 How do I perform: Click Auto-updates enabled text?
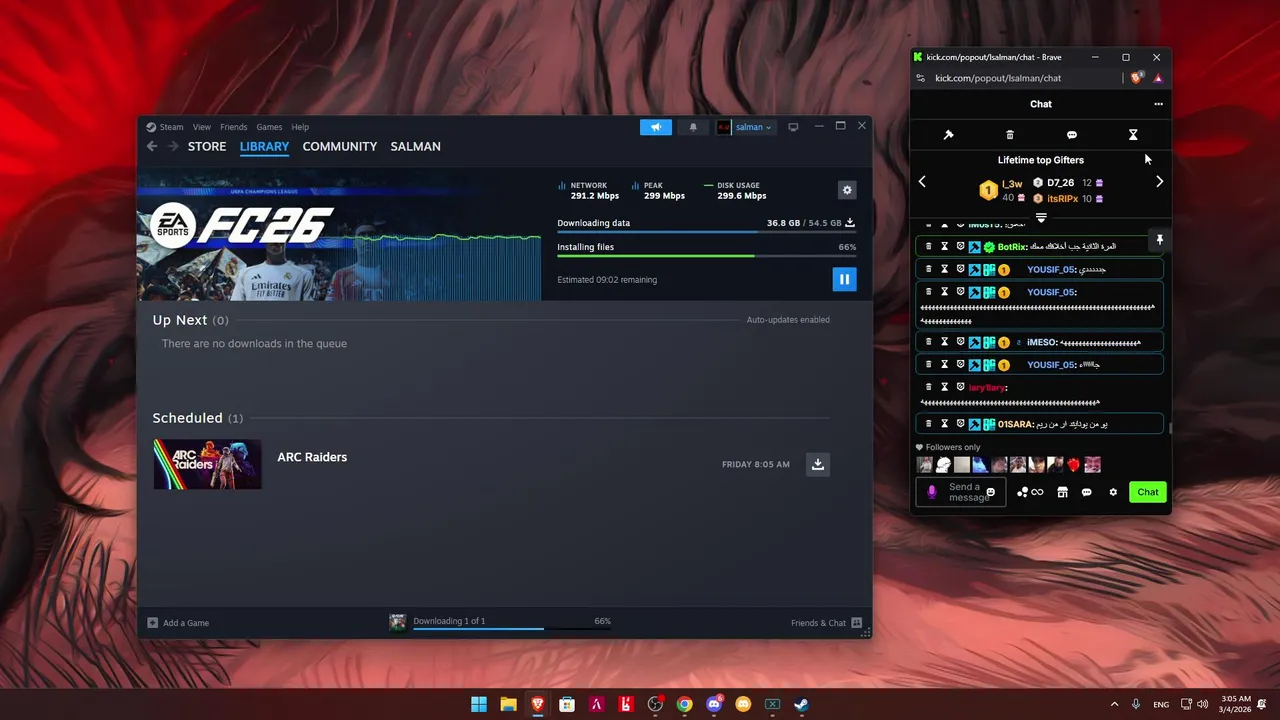pyautogui.click(x=788, y=320)
